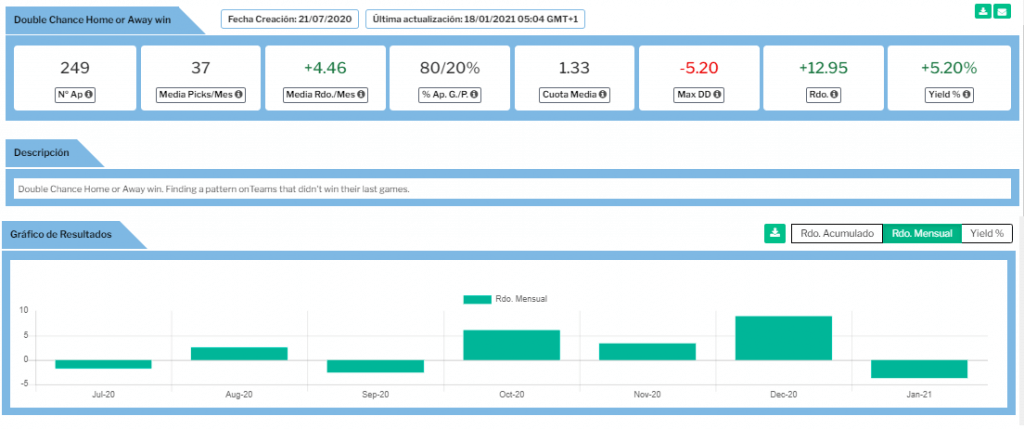Click info icon beside Yield % label
Viewport: 1024px width, 429px height.
coord(966,96)
